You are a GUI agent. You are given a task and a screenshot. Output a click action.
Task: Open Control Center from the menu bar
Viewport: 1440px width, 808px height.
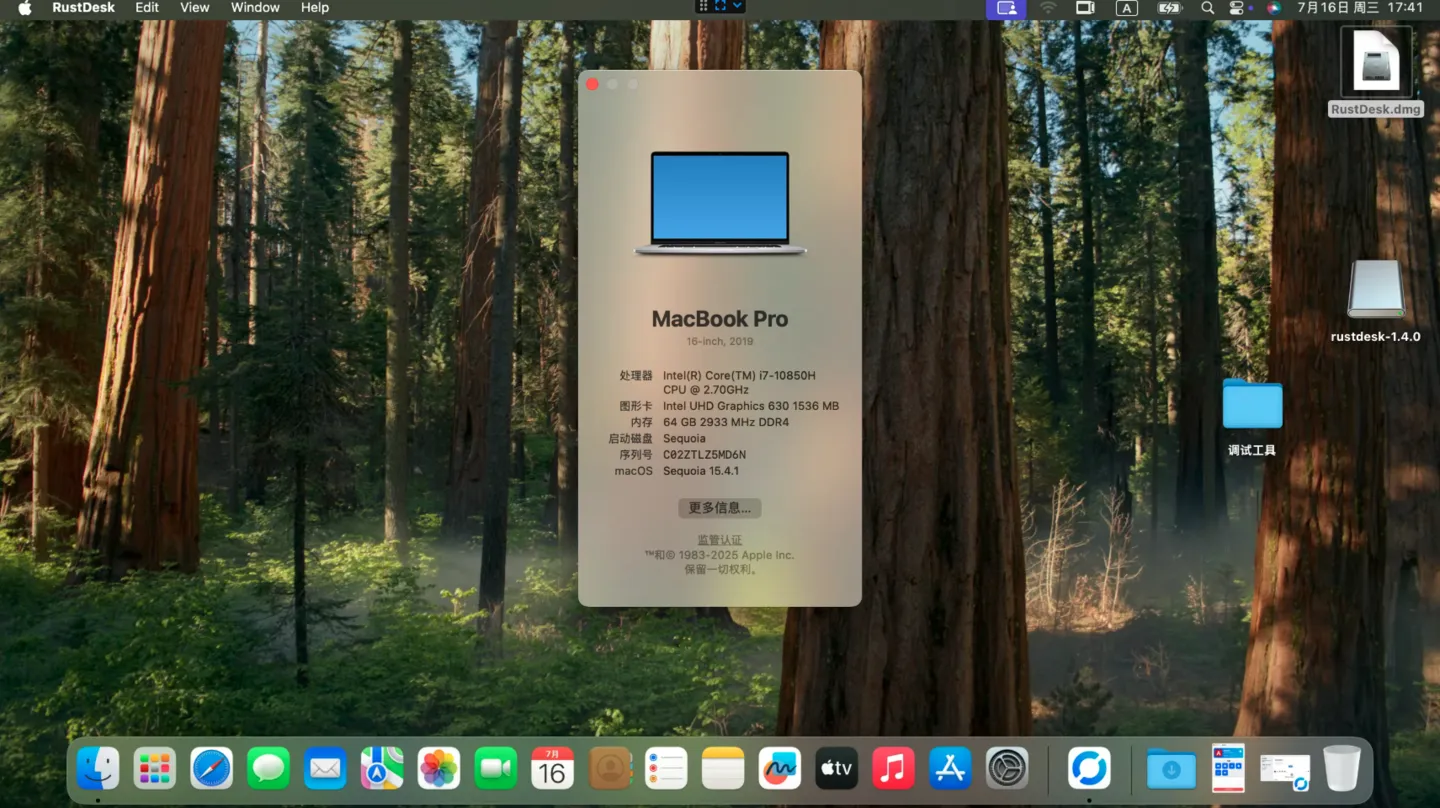tap(1236, 8)
